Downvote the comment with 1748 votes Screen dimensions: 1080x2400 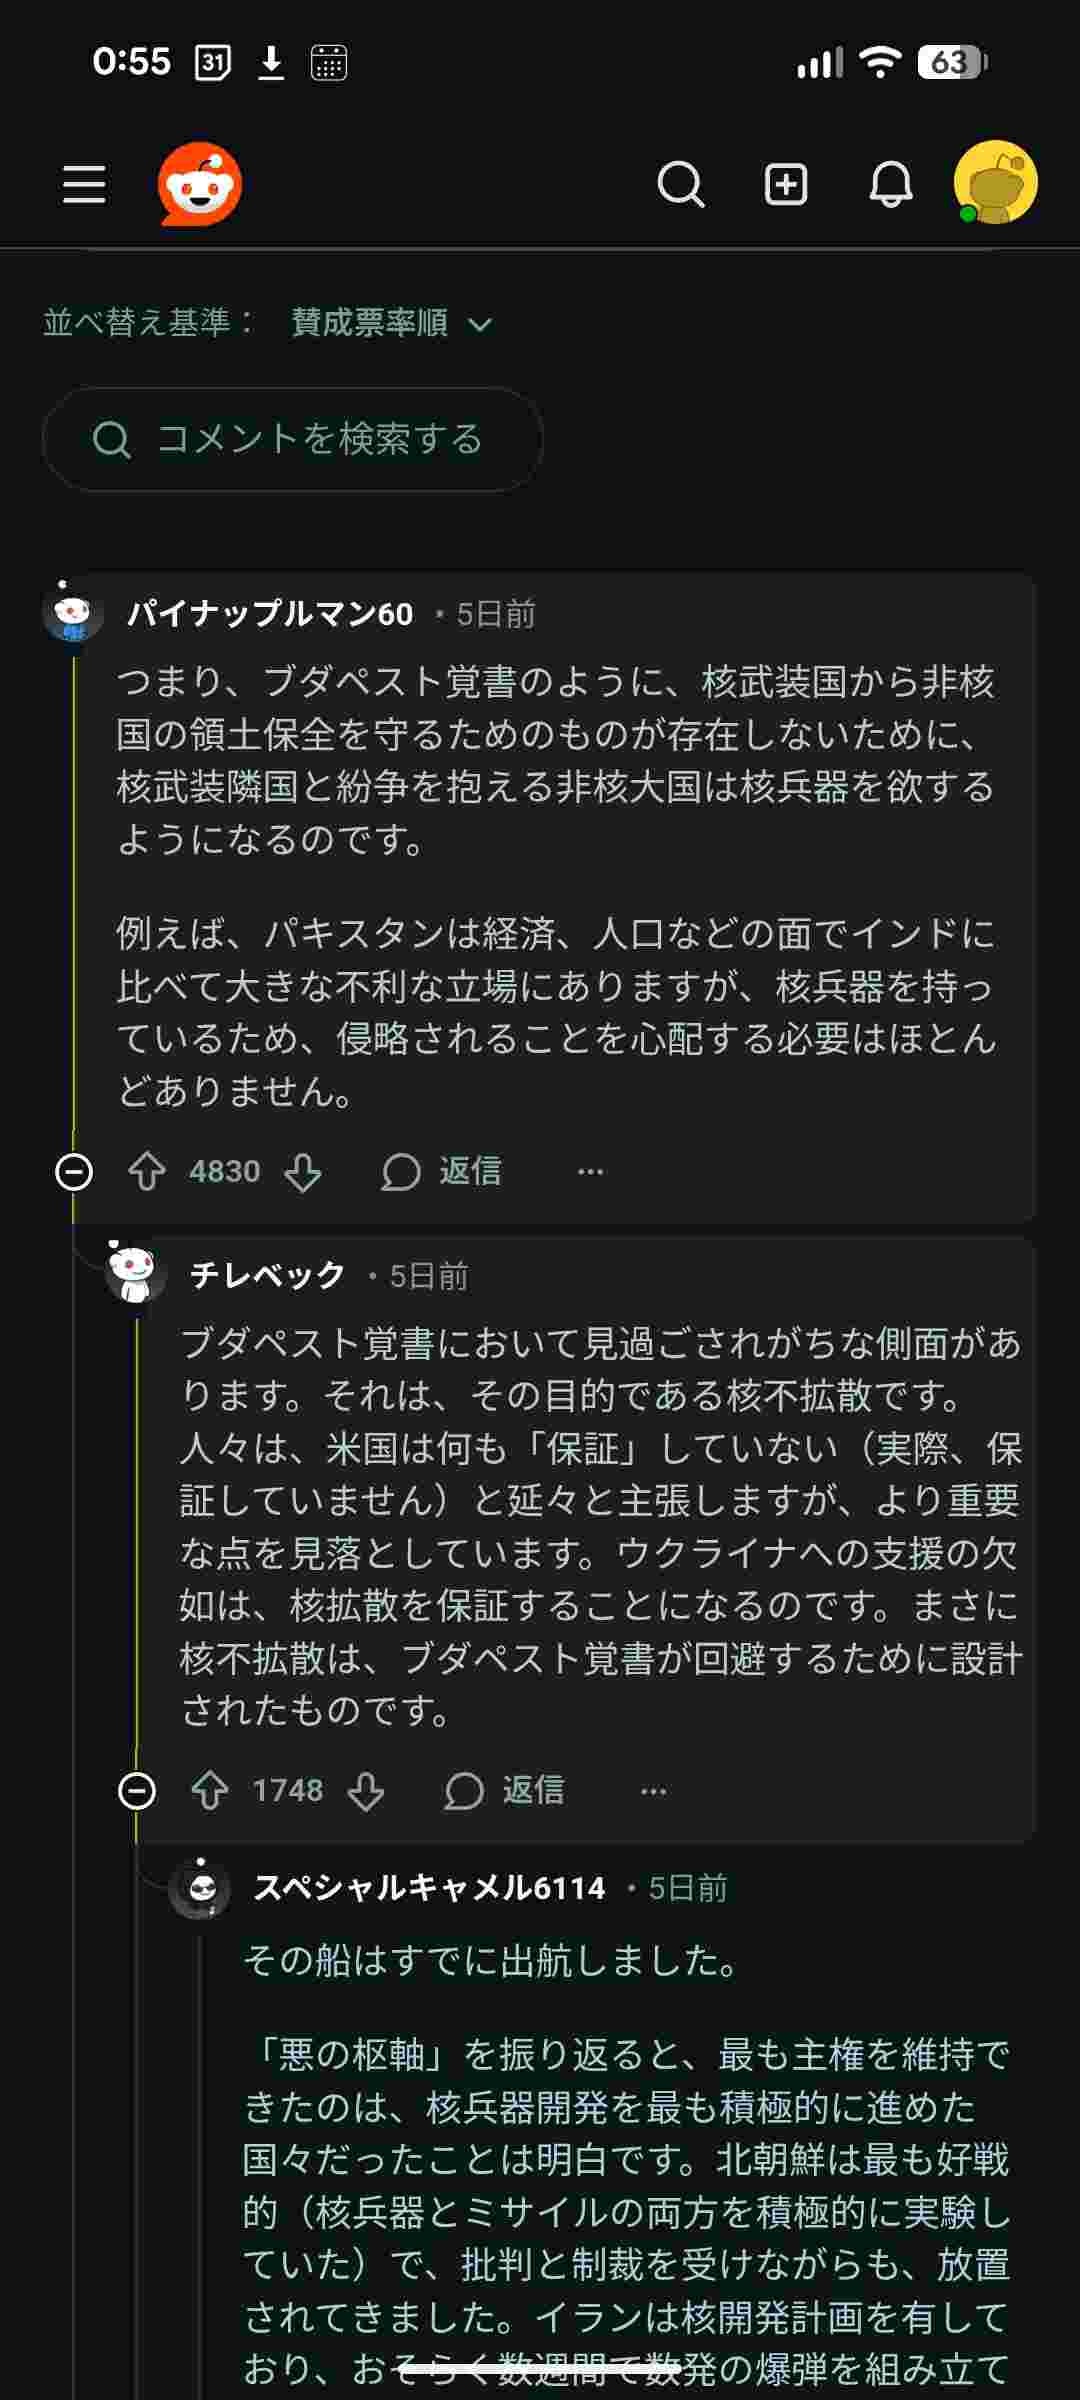coord(366,1790)
